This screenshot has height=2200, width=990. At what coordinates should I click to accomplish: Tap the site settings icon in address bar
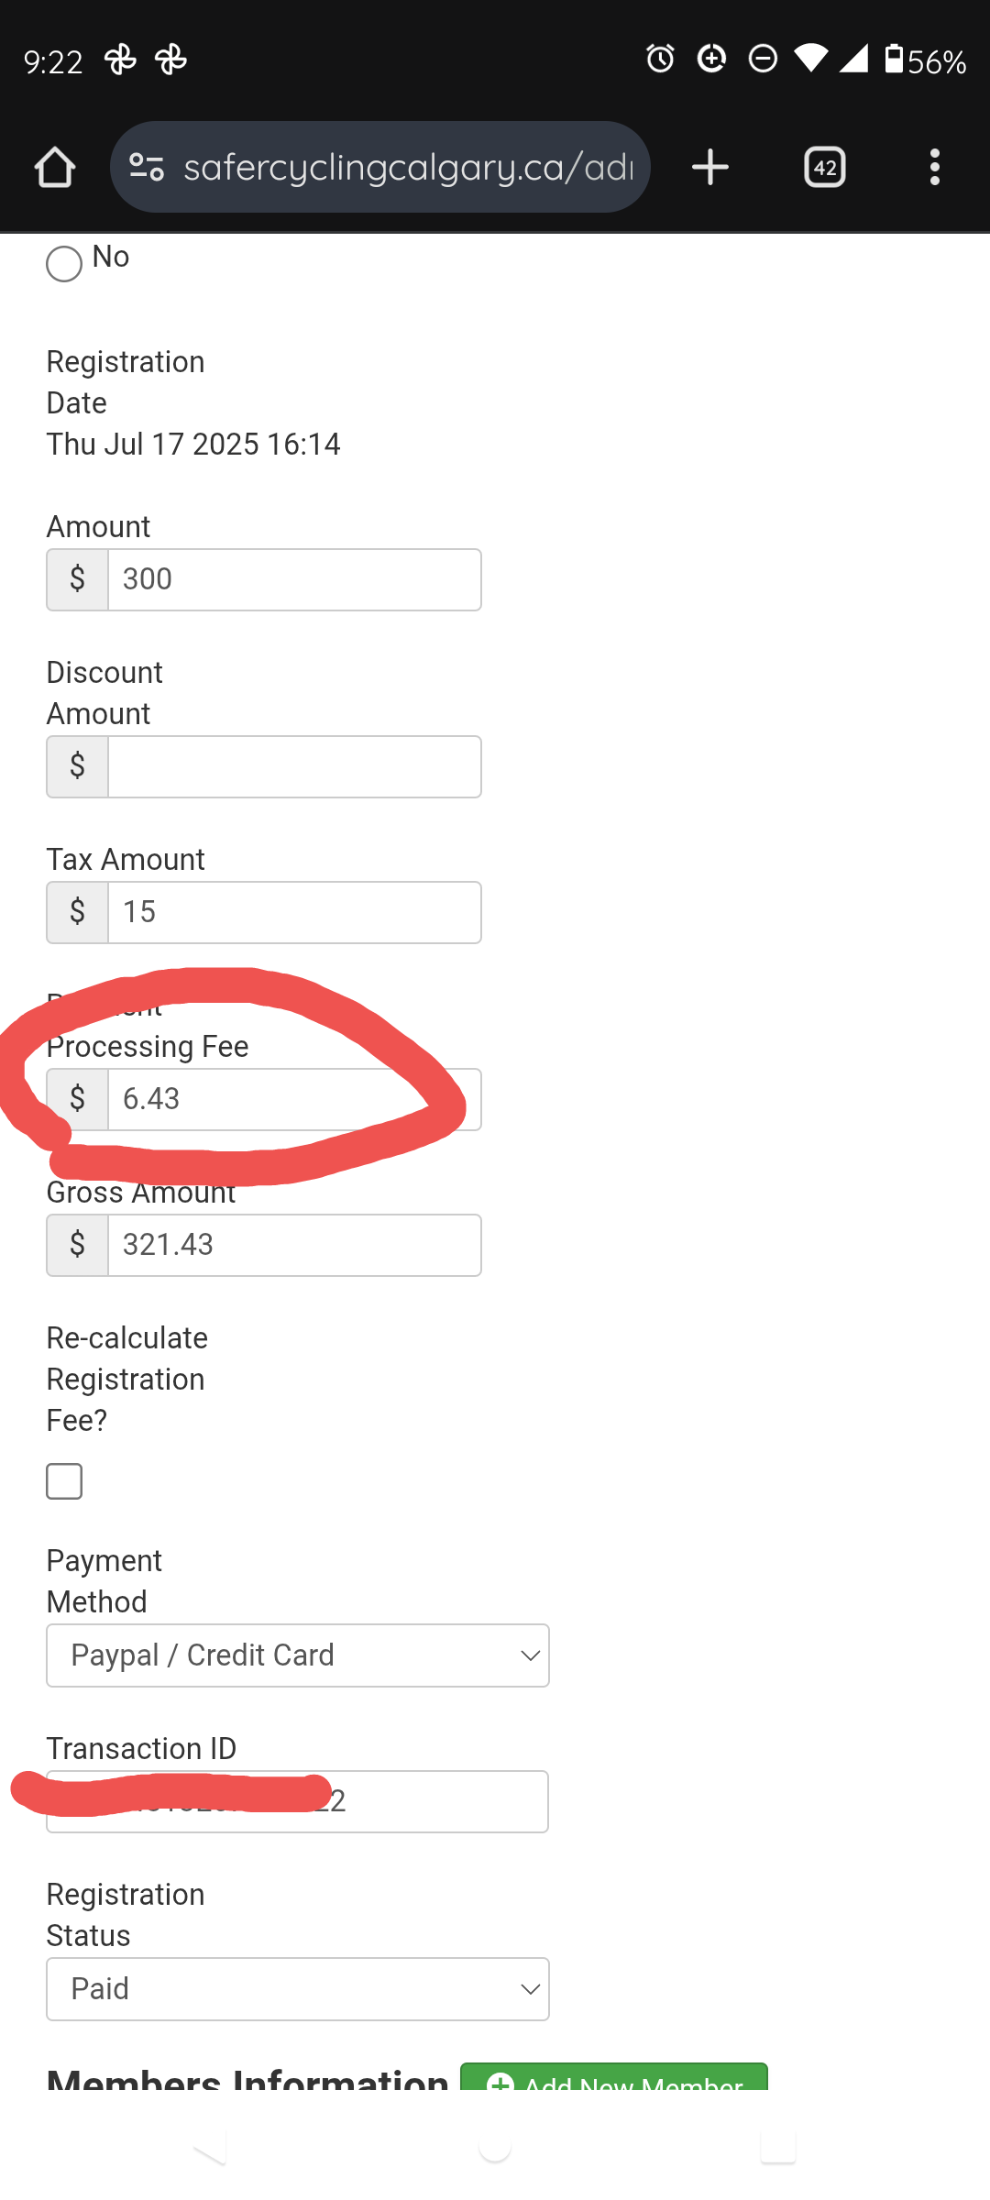click(x=147, y=167)
